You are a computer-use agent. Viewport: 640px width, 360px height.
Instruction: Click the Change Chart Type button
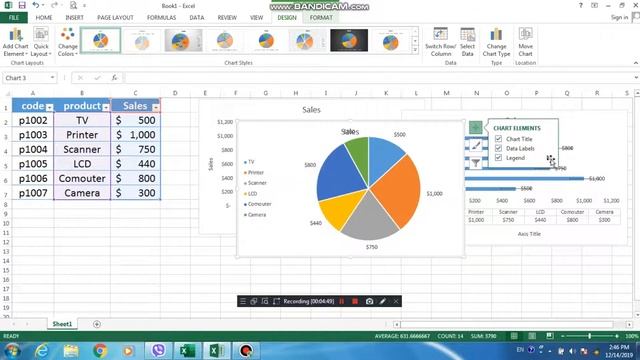click(x=496, y=42)
